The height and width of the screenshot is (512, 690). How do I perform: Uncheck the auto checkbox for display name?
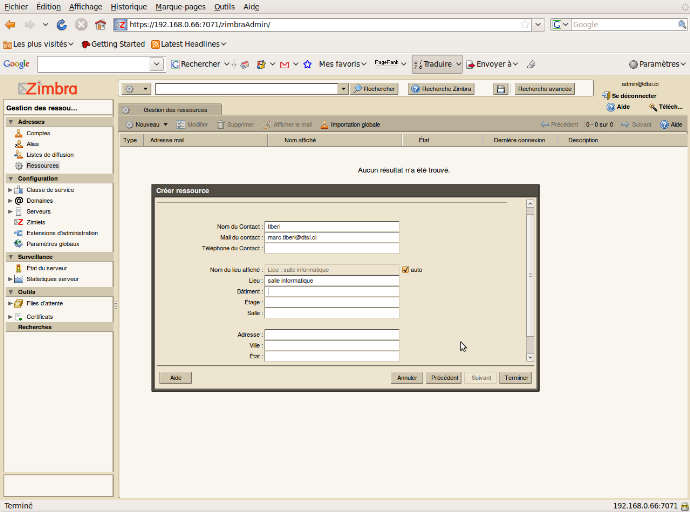[405, 270]
